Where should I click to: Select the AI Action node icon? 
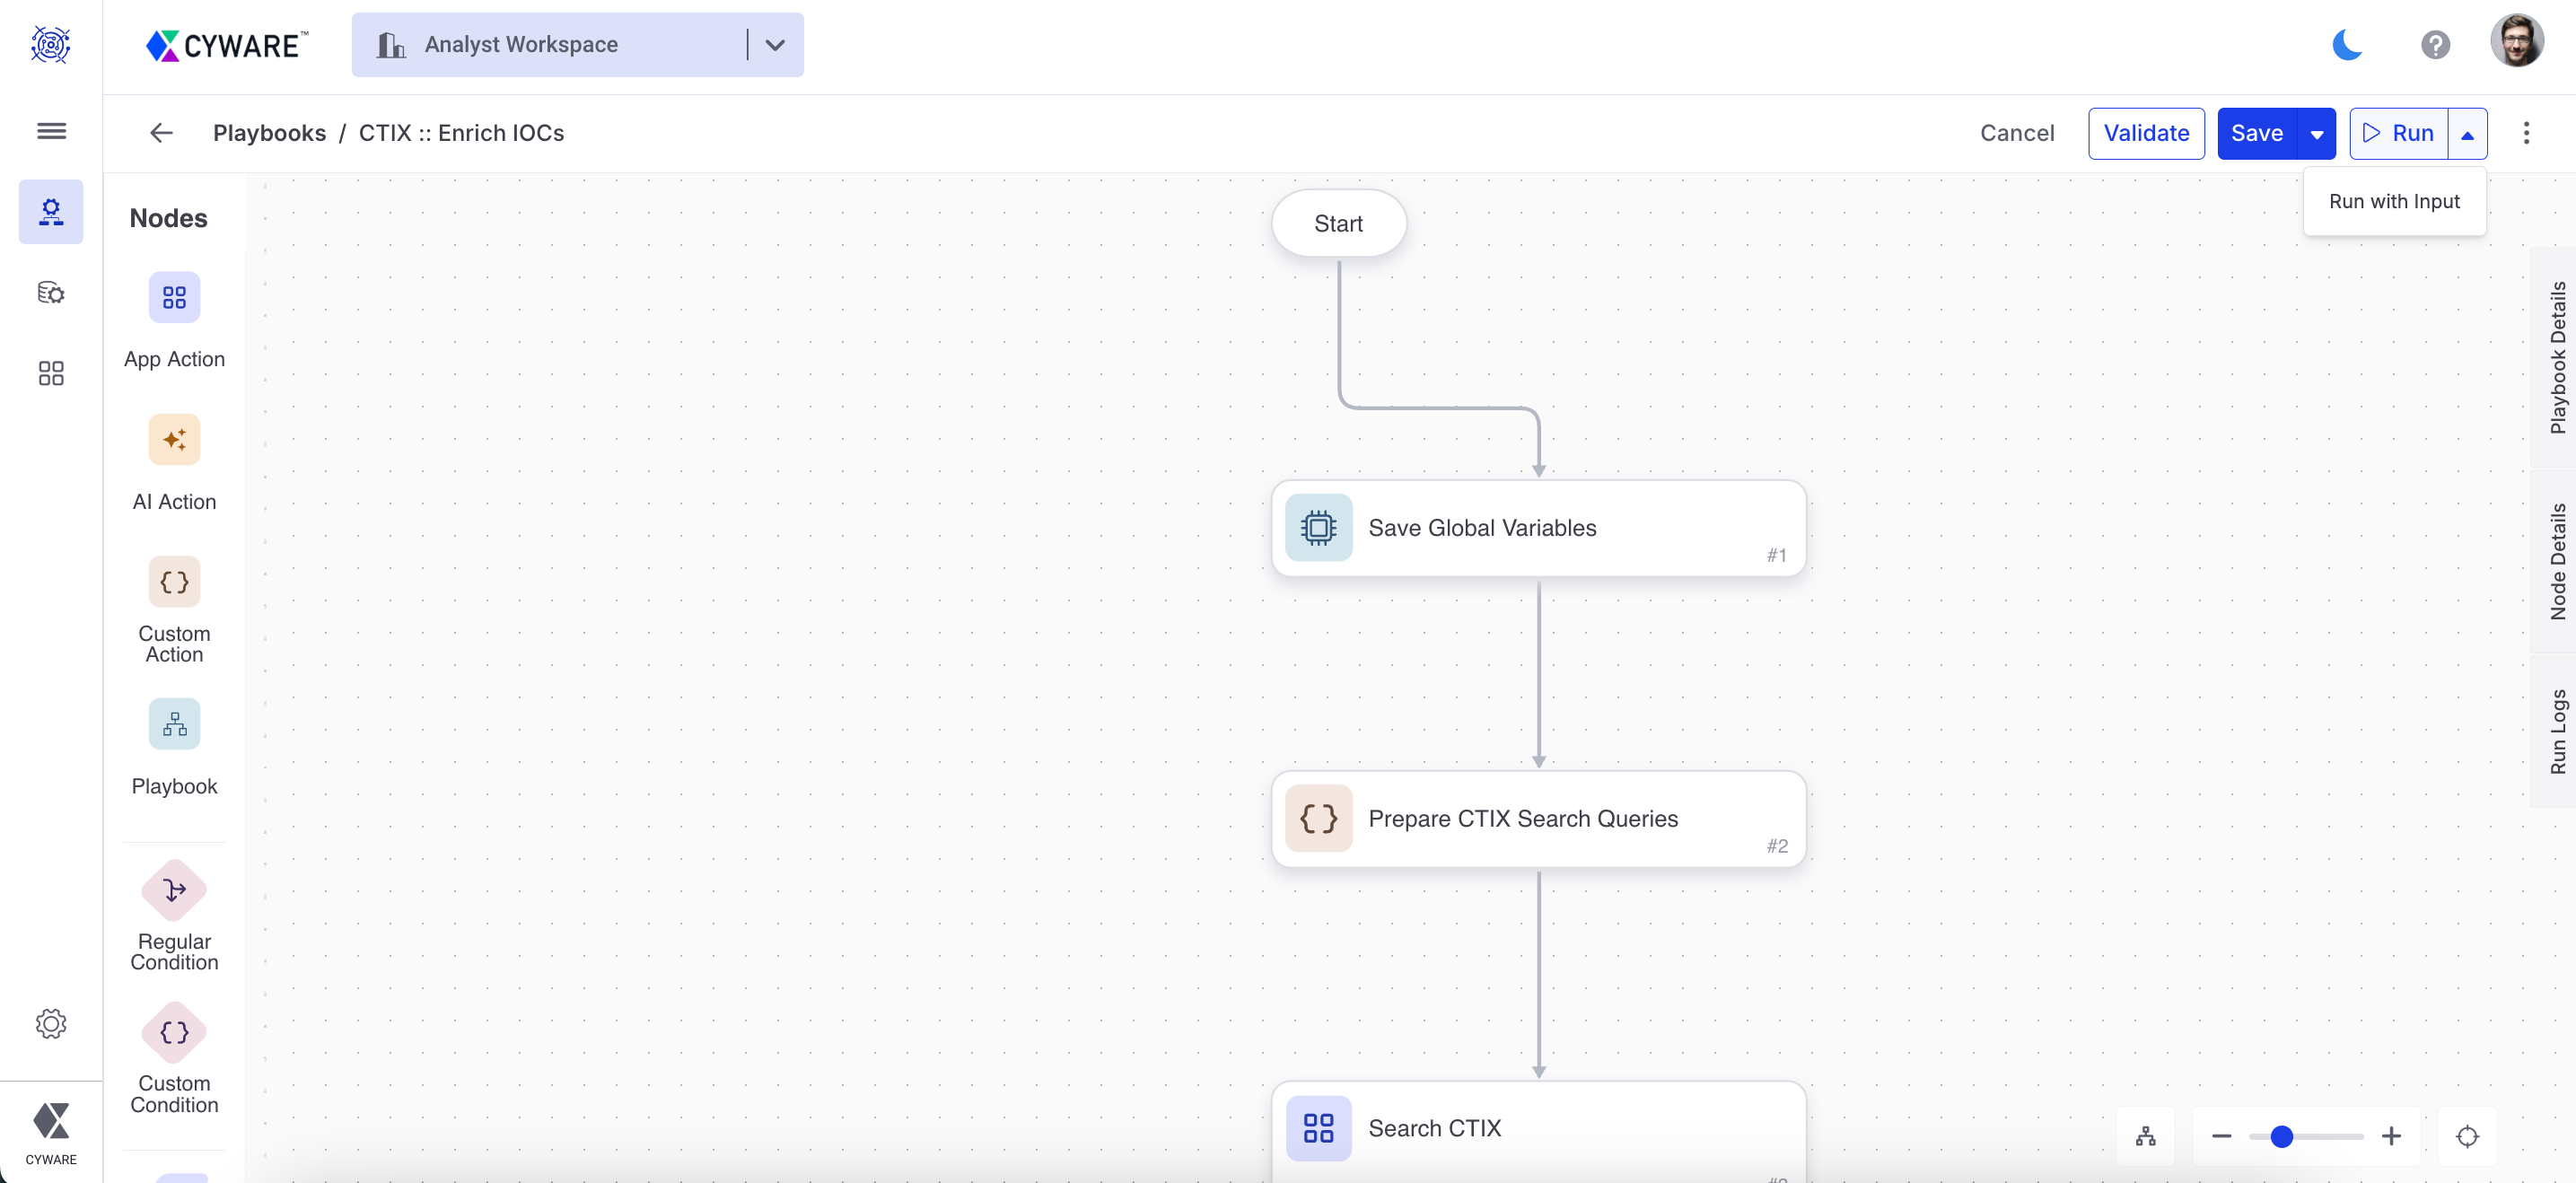pyautogui.click(x=174, y=439)
